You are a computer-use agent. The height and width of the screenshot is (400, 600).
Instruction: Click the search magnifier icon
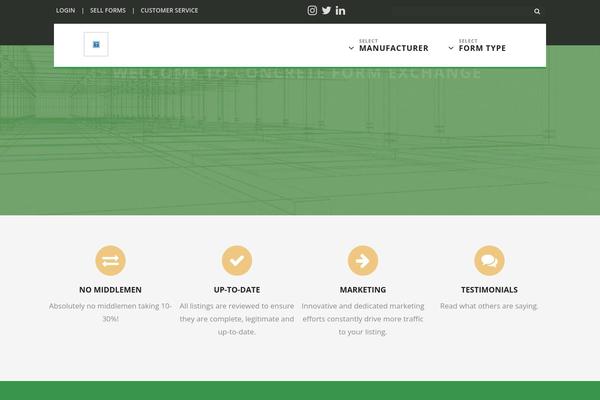(537, 11)
